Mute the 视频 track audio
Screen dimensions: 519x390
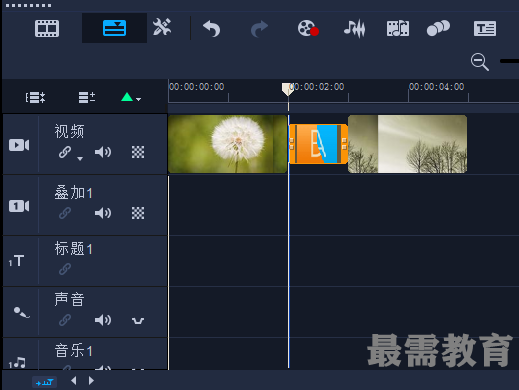[x=103, y=152]
